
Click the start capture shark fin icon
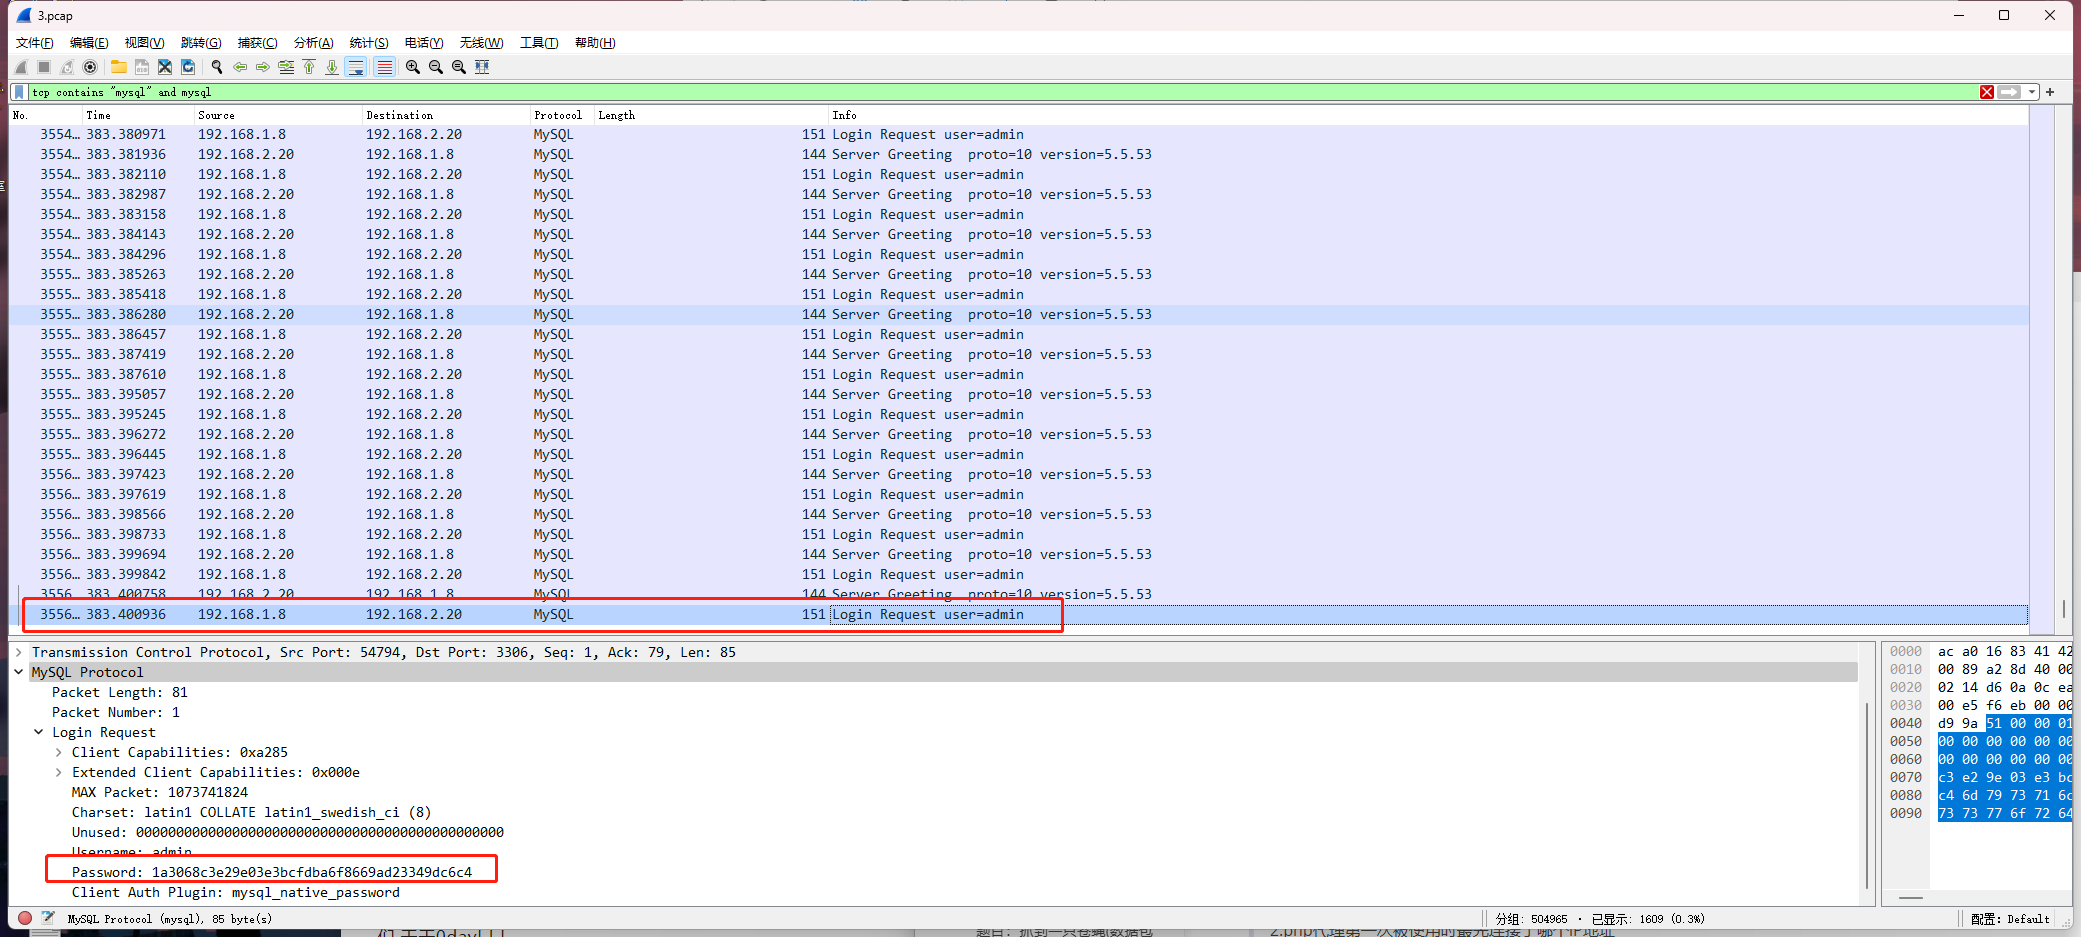click(x=21, y=67)
